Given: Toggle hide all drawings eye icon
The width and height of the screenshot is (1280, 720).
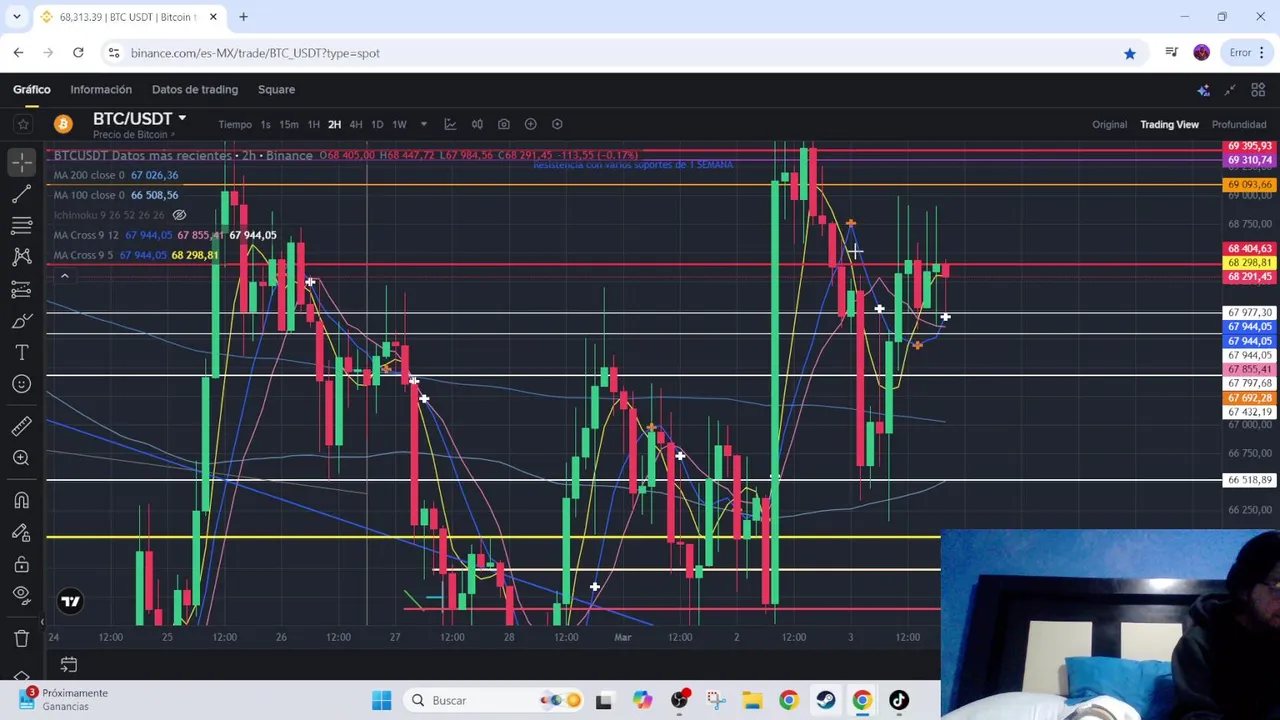Looking at the screenshot, I should (x=22, y=596).
